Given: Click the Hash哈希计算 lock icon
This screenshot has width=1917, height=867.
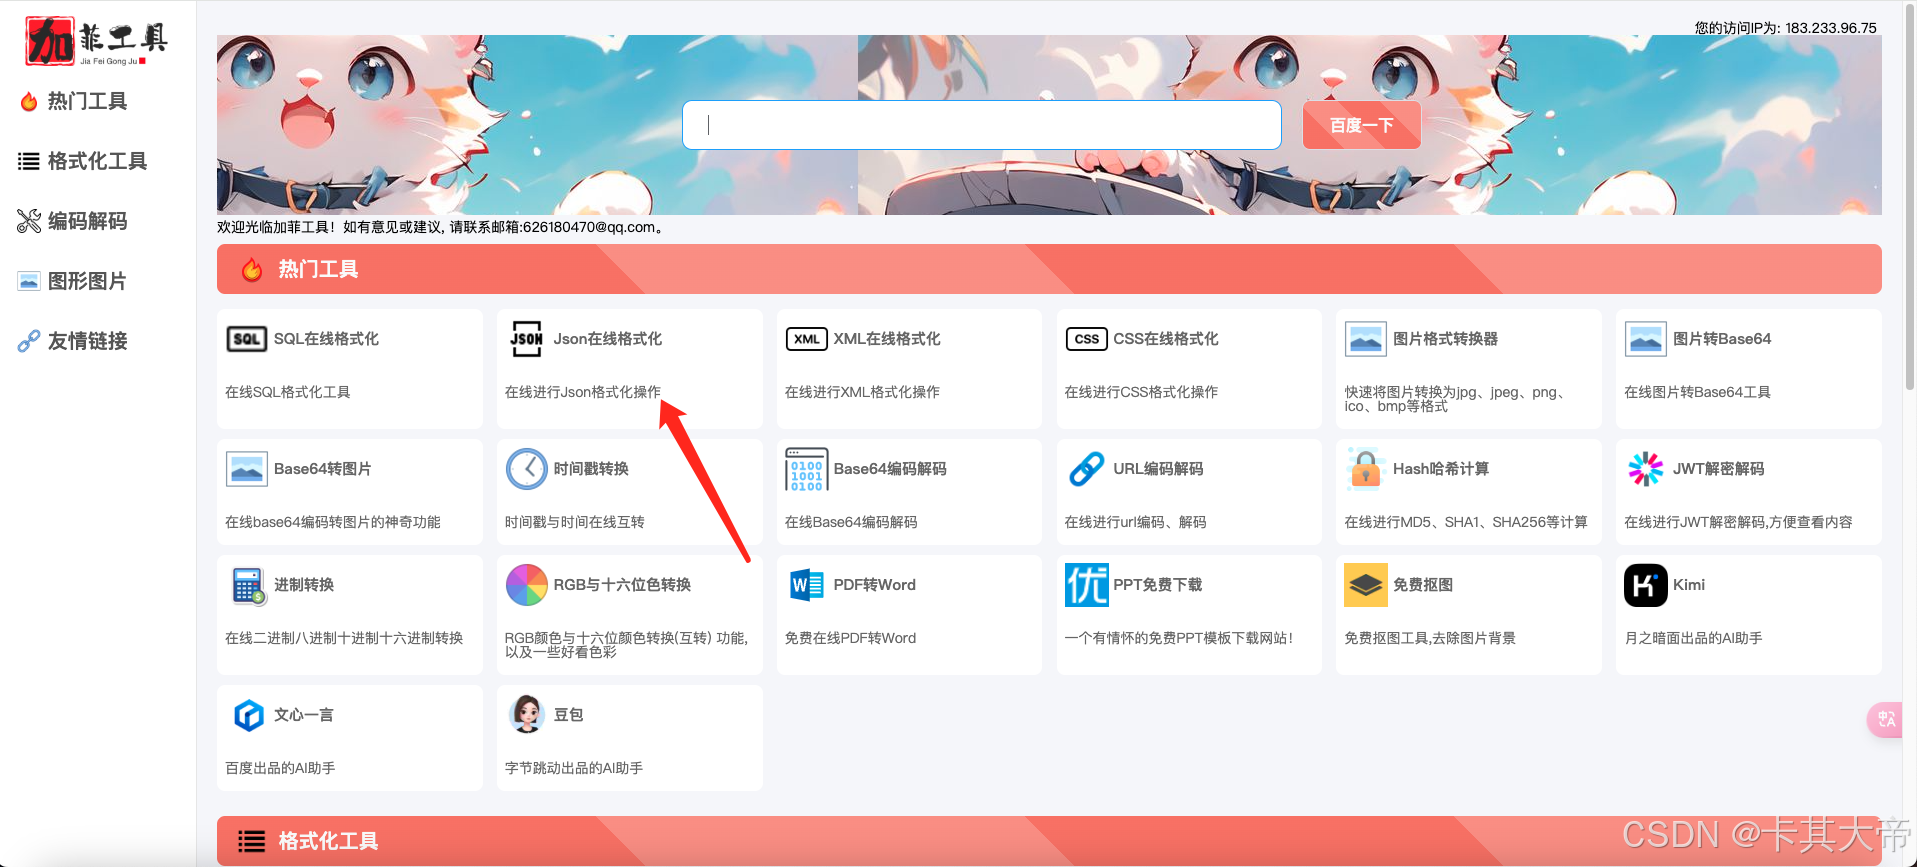Looking at the screenshot, I should 1365,469.
